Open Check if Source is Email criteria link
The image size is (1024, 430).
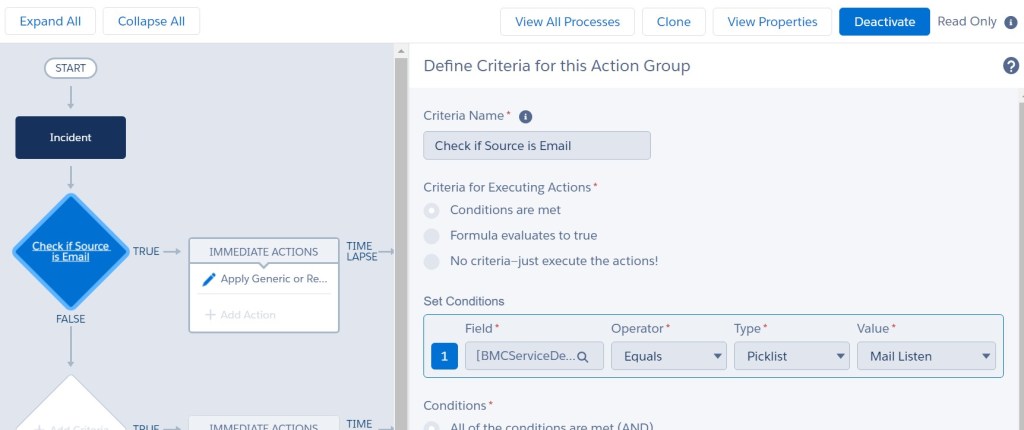(x=71, y=252)
